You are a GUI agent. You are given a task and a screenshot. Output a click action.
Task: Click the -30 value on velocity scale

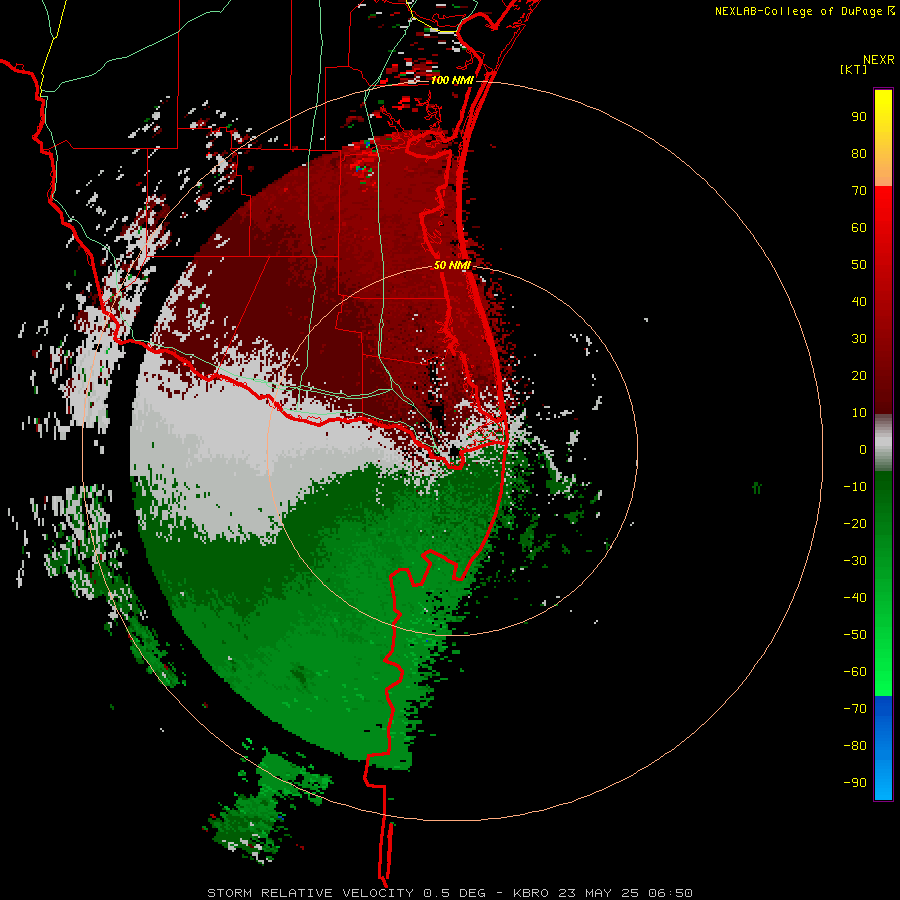click(x=855, y=561)
